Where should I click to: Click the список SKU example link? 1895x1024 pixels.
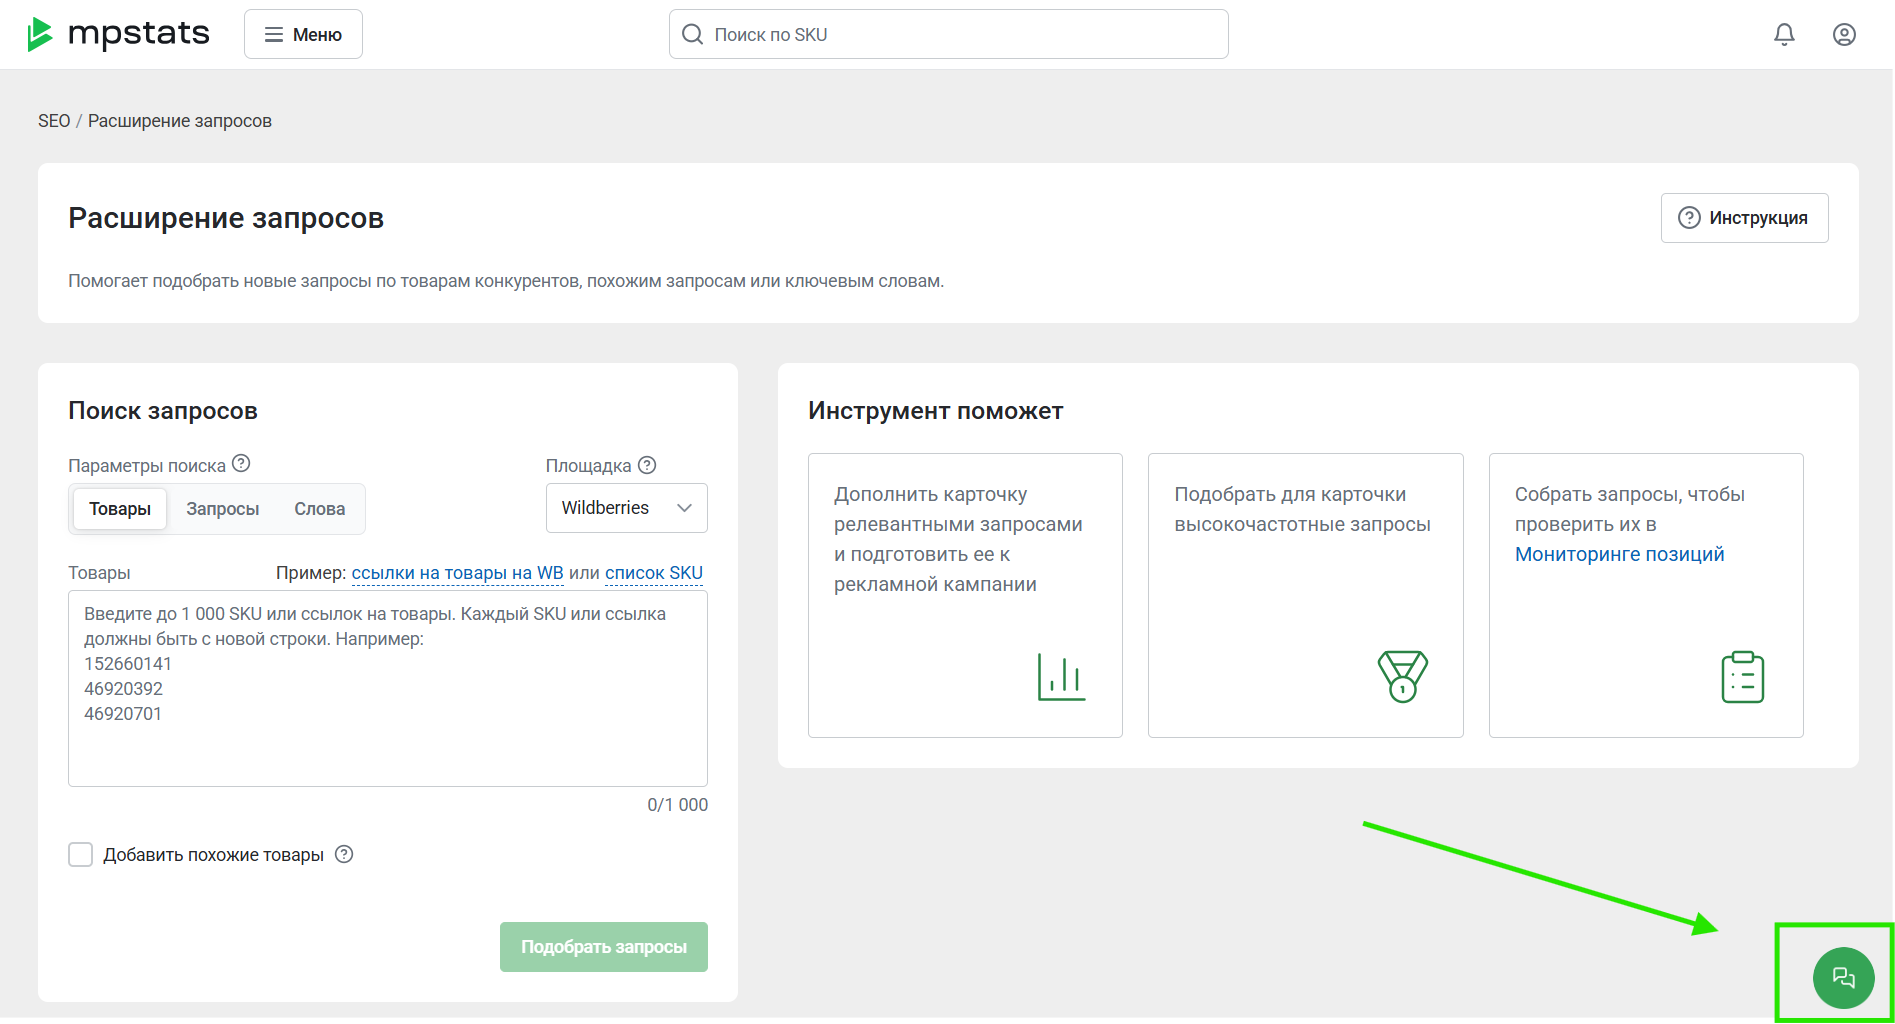click(654, 573)
